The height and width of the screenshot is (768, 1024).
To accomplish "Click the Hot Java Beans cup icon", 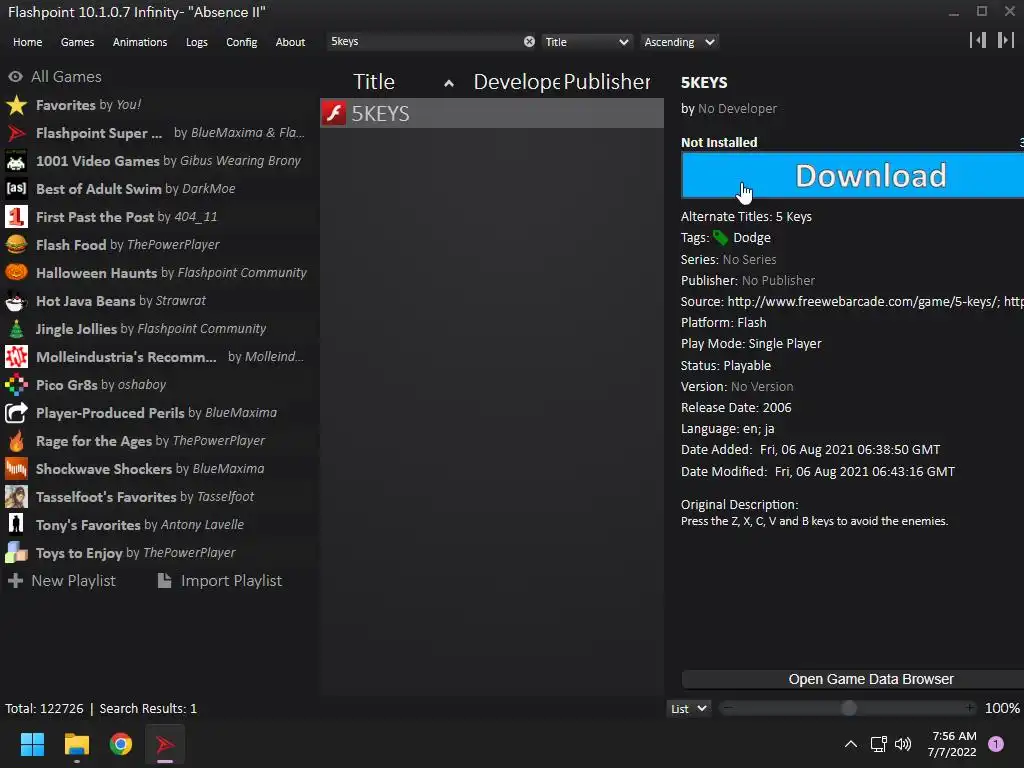I will (16, 301).
